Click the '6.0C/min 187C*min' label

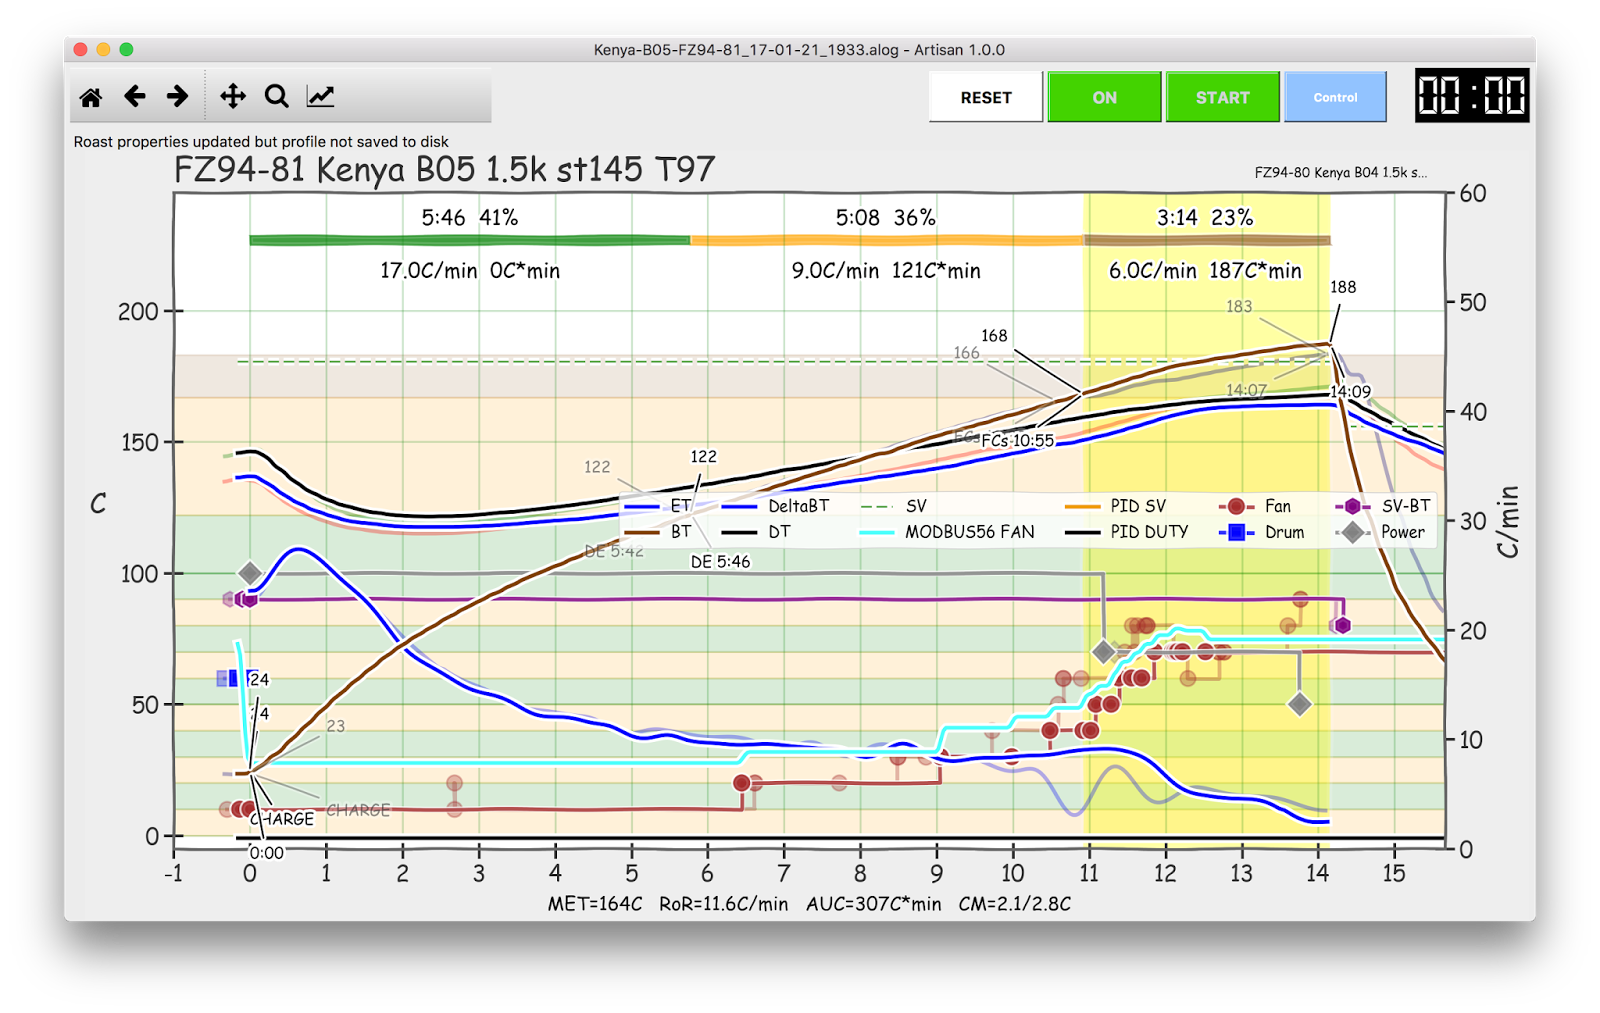[x=1205, y=271]
